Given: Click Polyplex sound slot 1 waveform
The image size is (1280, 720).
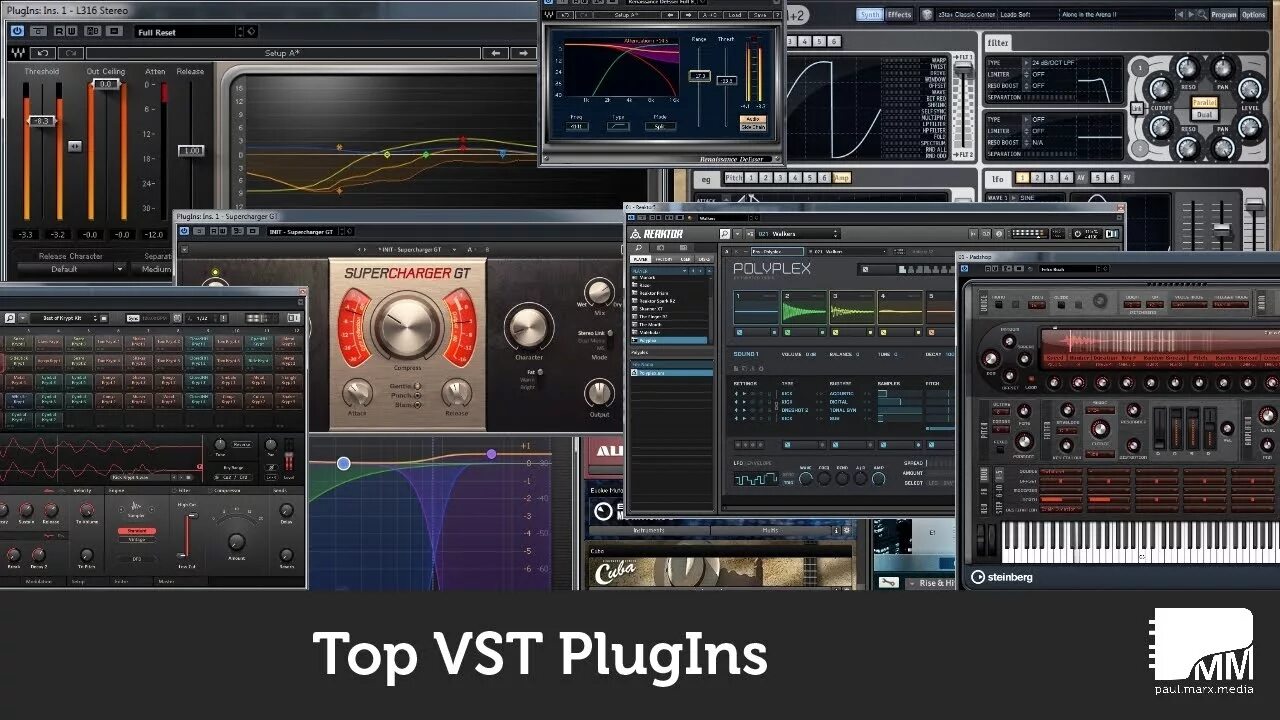Looking at the screenshot, I should 756,307.
